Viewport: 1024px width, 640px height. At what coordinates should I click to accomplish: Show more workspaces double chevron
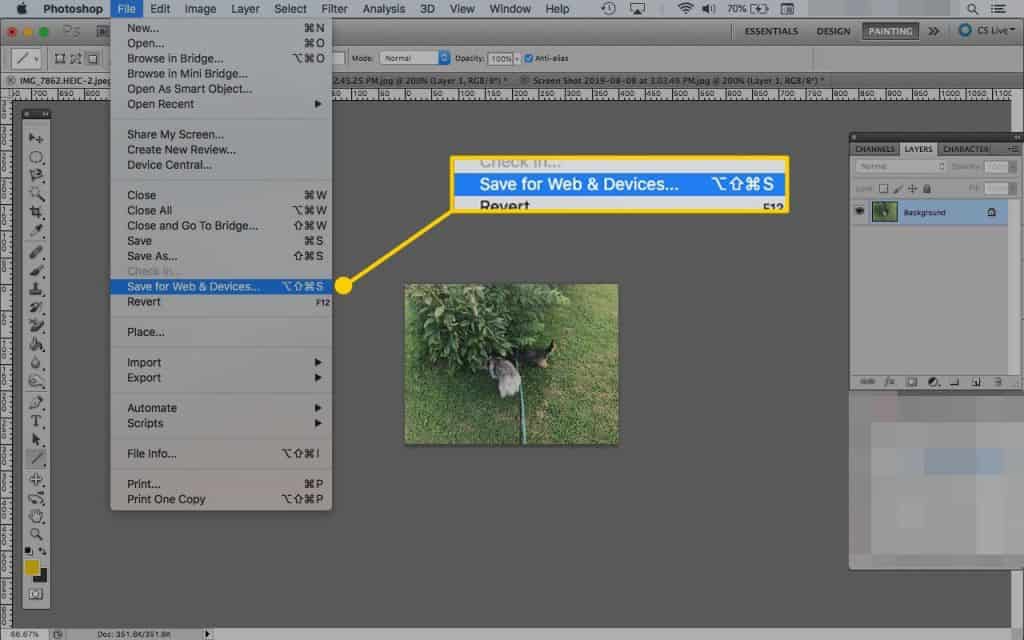click(x=934, y=31)
